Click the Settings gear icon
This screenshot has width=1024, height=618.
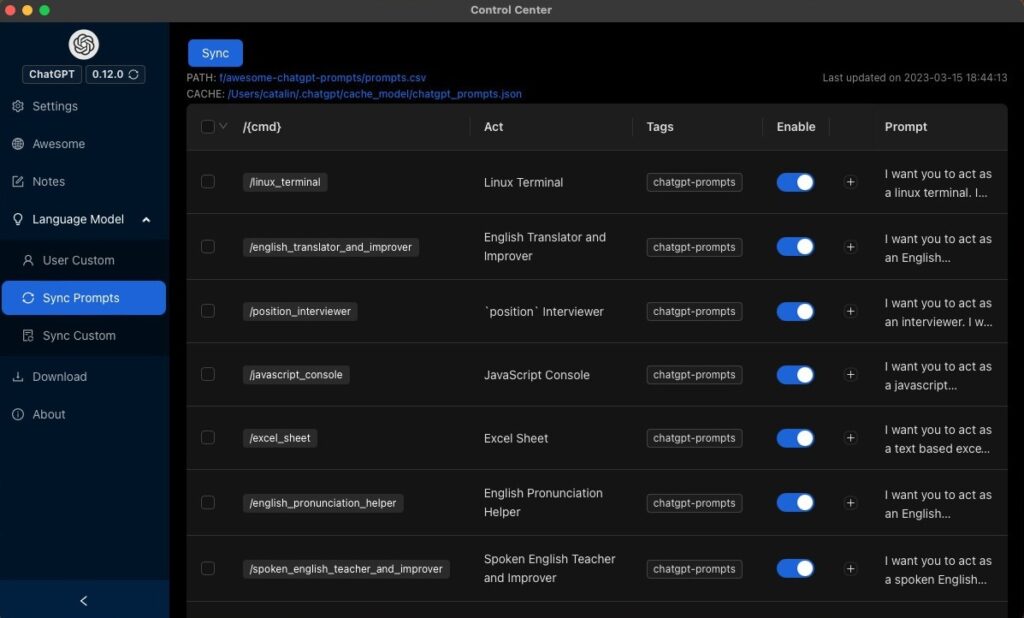[x=18, y=106]
